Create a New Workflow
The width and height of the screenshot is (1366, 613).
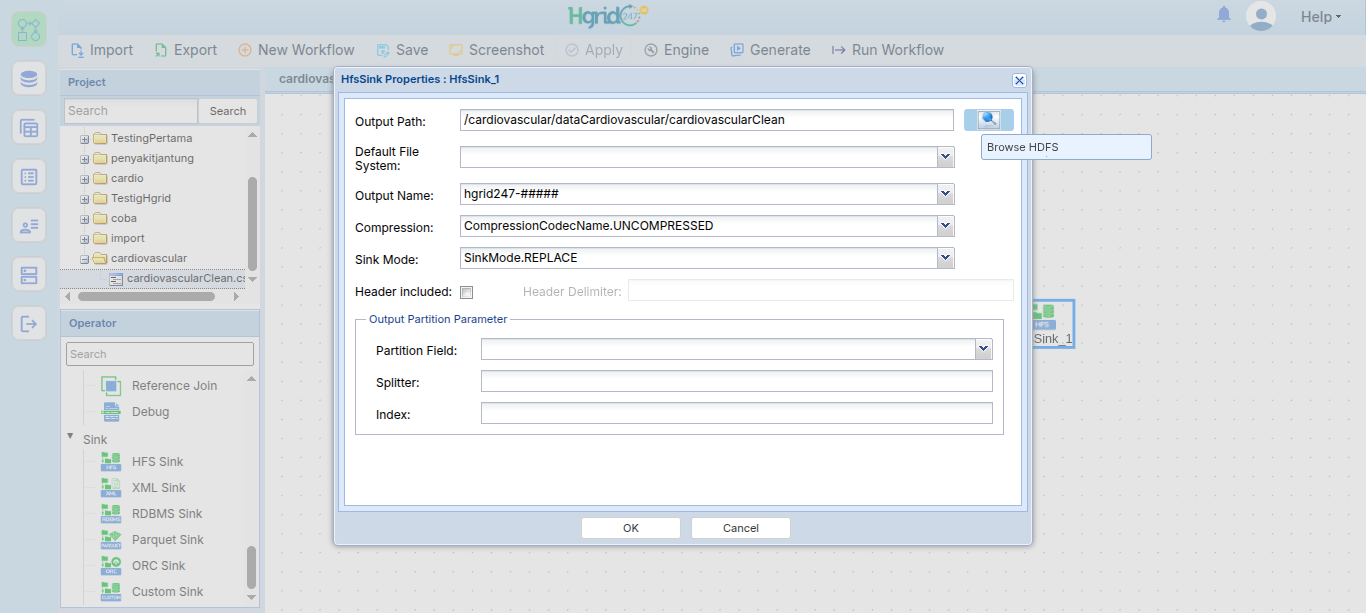tap(296, 50)
